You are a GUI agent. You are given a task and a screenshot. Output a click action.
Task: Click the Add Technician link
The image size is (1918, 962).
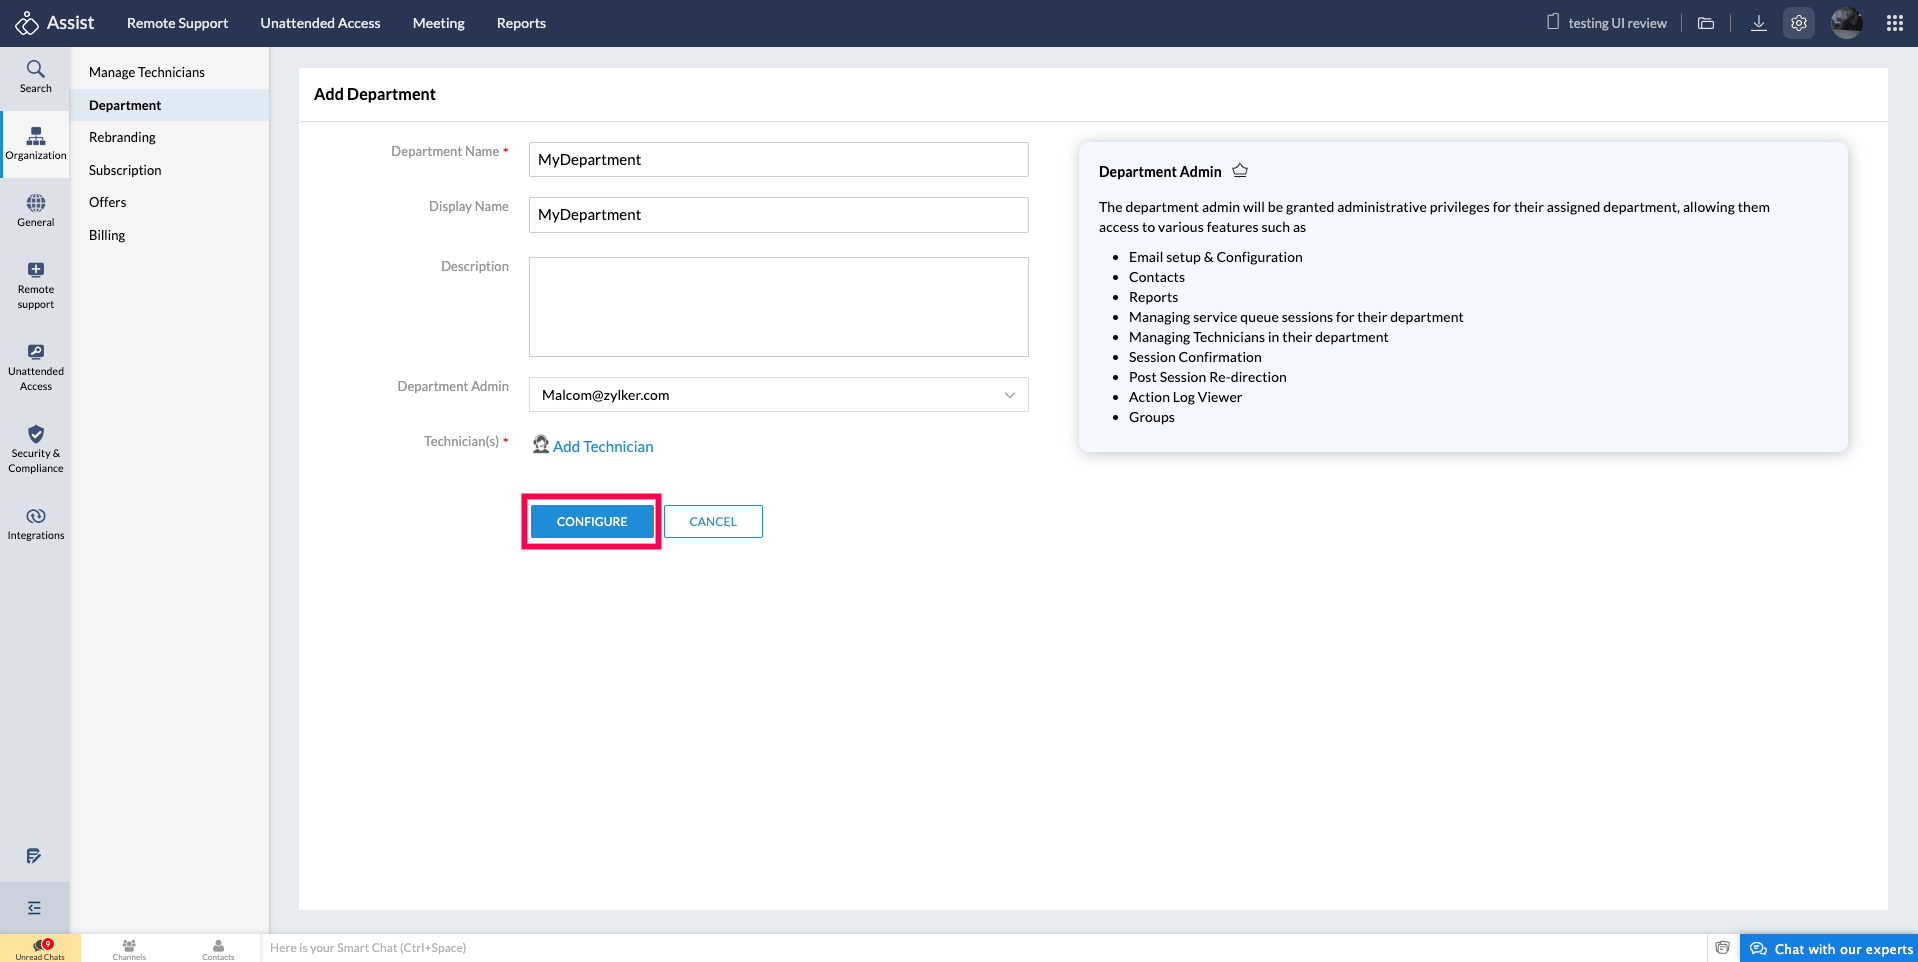click(x=602, y=446)
